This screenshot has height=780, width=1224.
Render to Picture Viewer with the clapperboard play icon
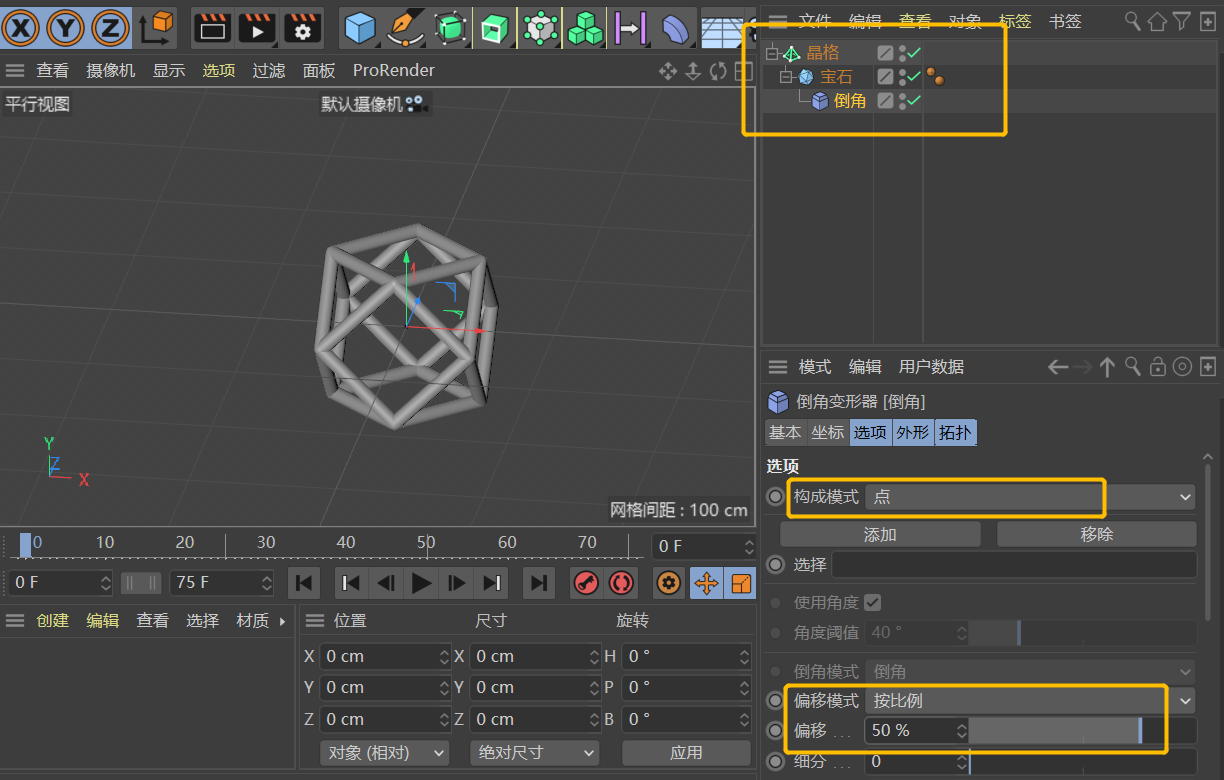pos(257,28)
